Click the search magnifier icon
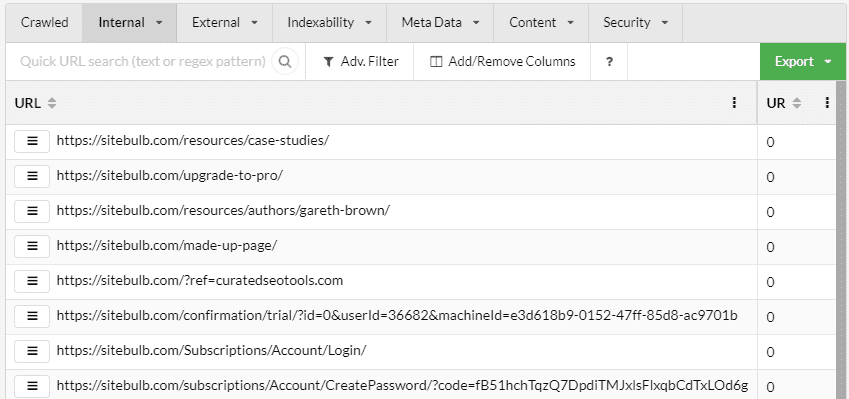This screenshot has width=849, height=399. [x=285, y=61]
